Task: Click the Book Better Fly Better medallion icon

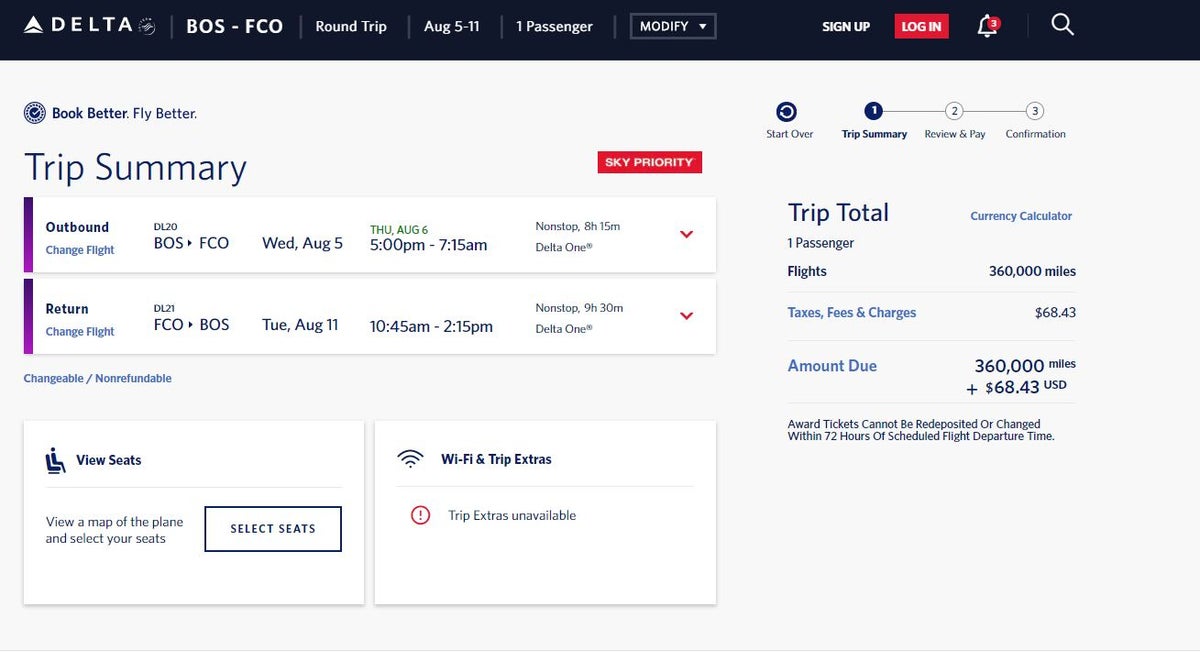Action: 36,113
